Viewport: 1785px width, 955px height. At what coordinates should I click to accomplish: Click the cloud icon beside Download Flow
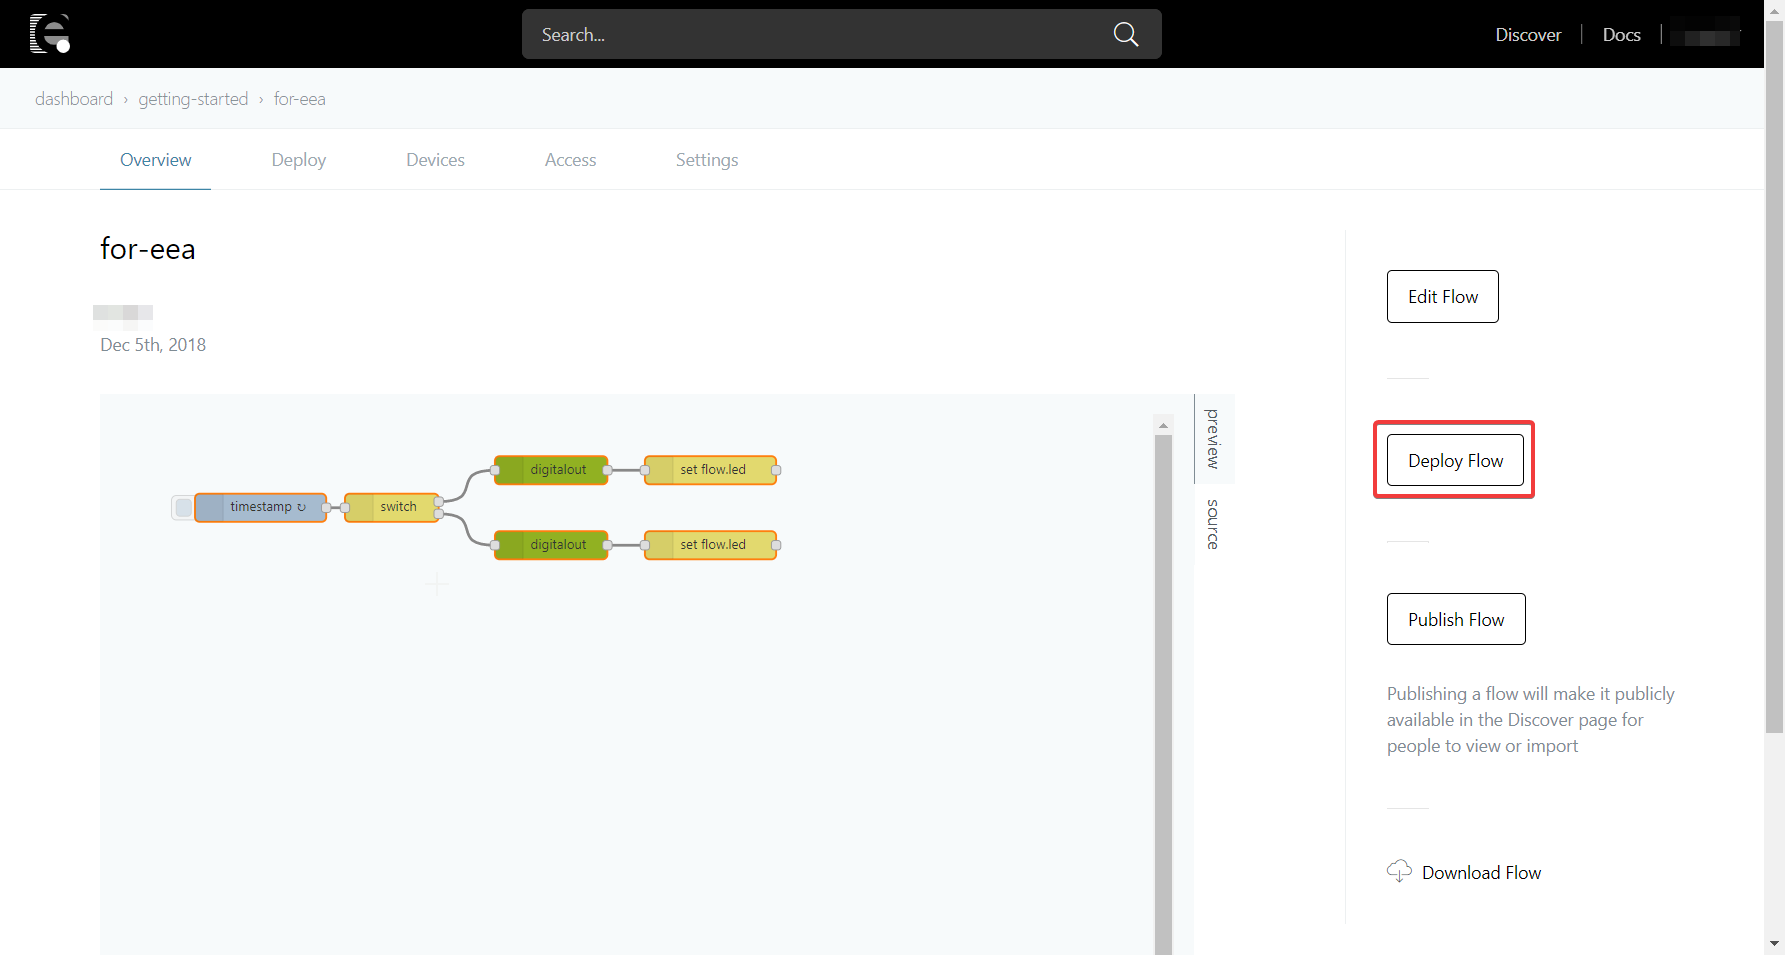(1399, 871)
